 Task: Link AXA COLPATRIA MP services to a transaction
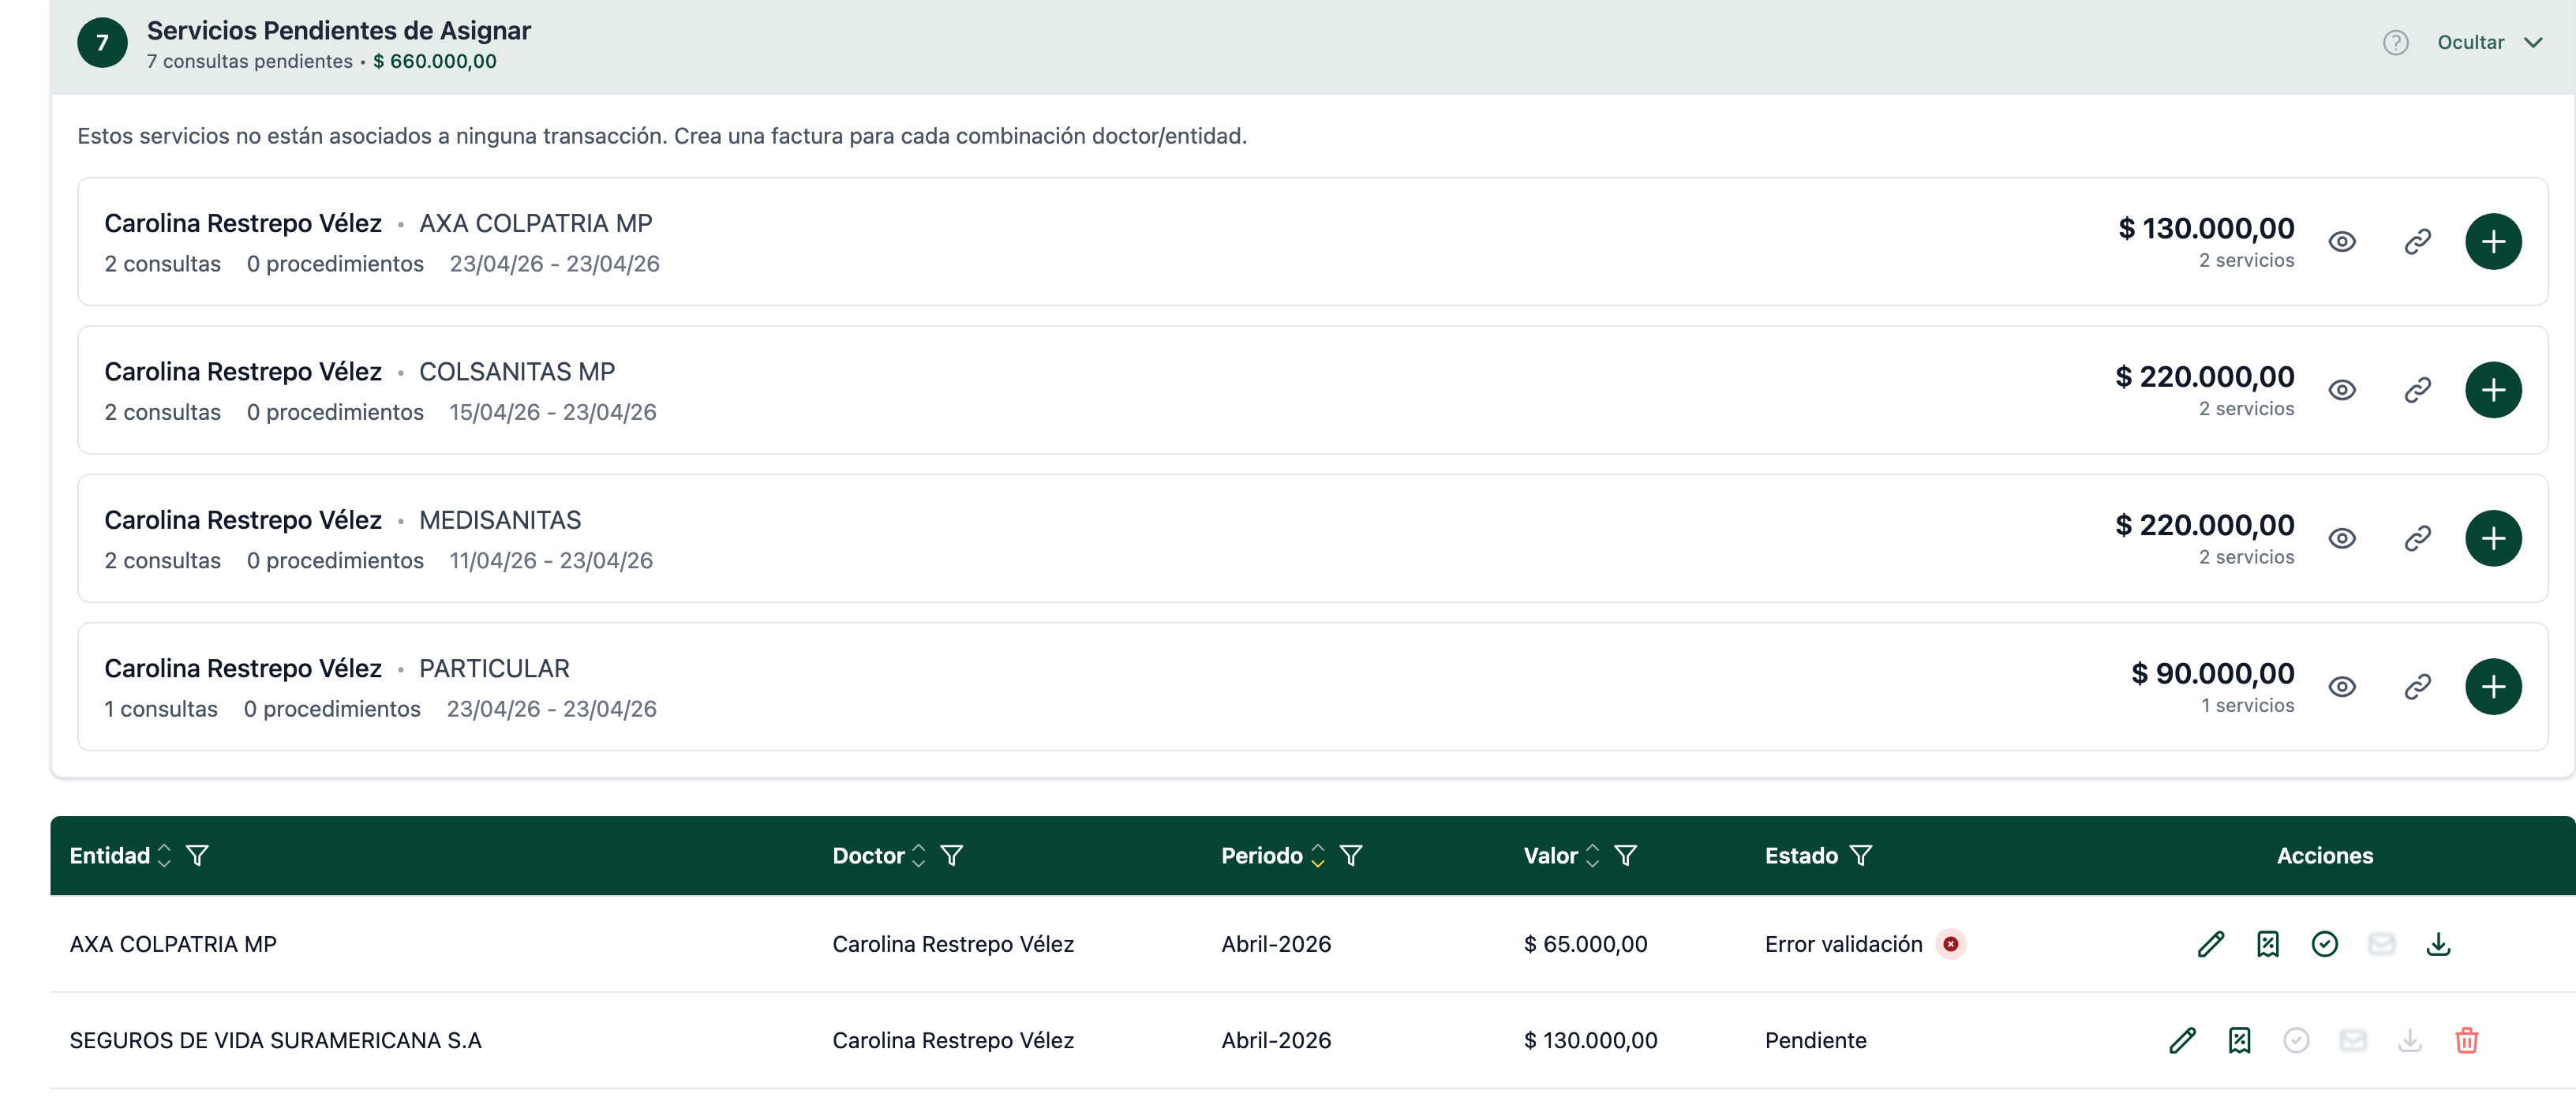pyautogui.click(x=2418, y=242)
